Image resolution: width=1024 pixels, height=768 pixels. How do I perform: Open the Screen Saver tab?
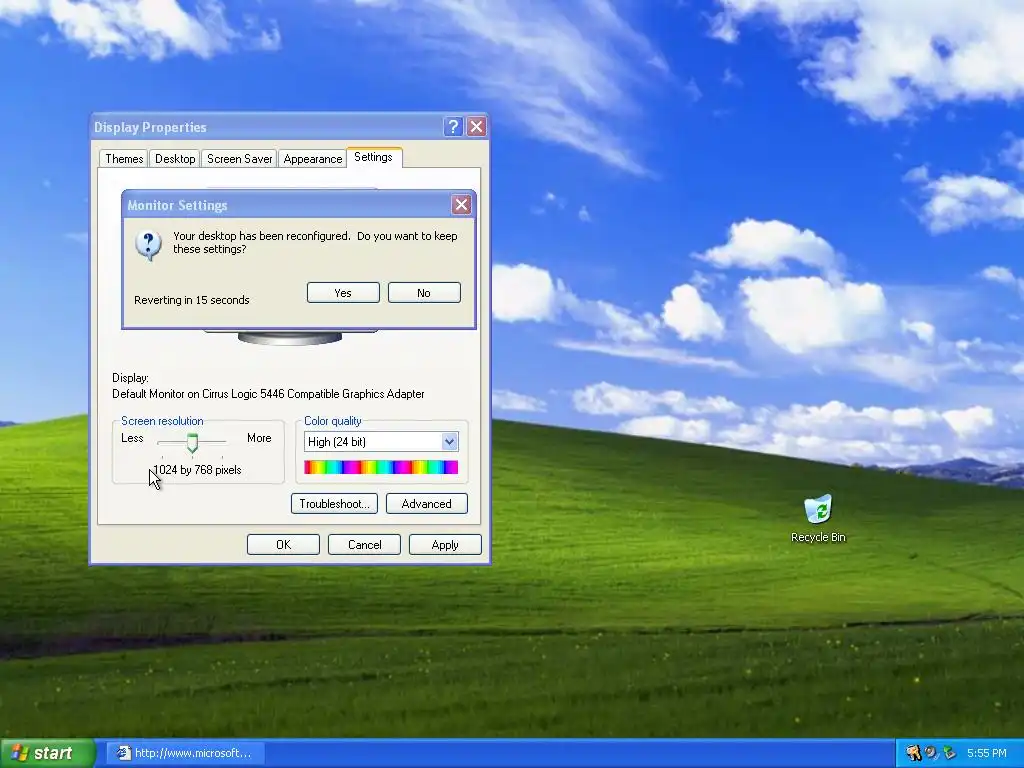point(239,159)
